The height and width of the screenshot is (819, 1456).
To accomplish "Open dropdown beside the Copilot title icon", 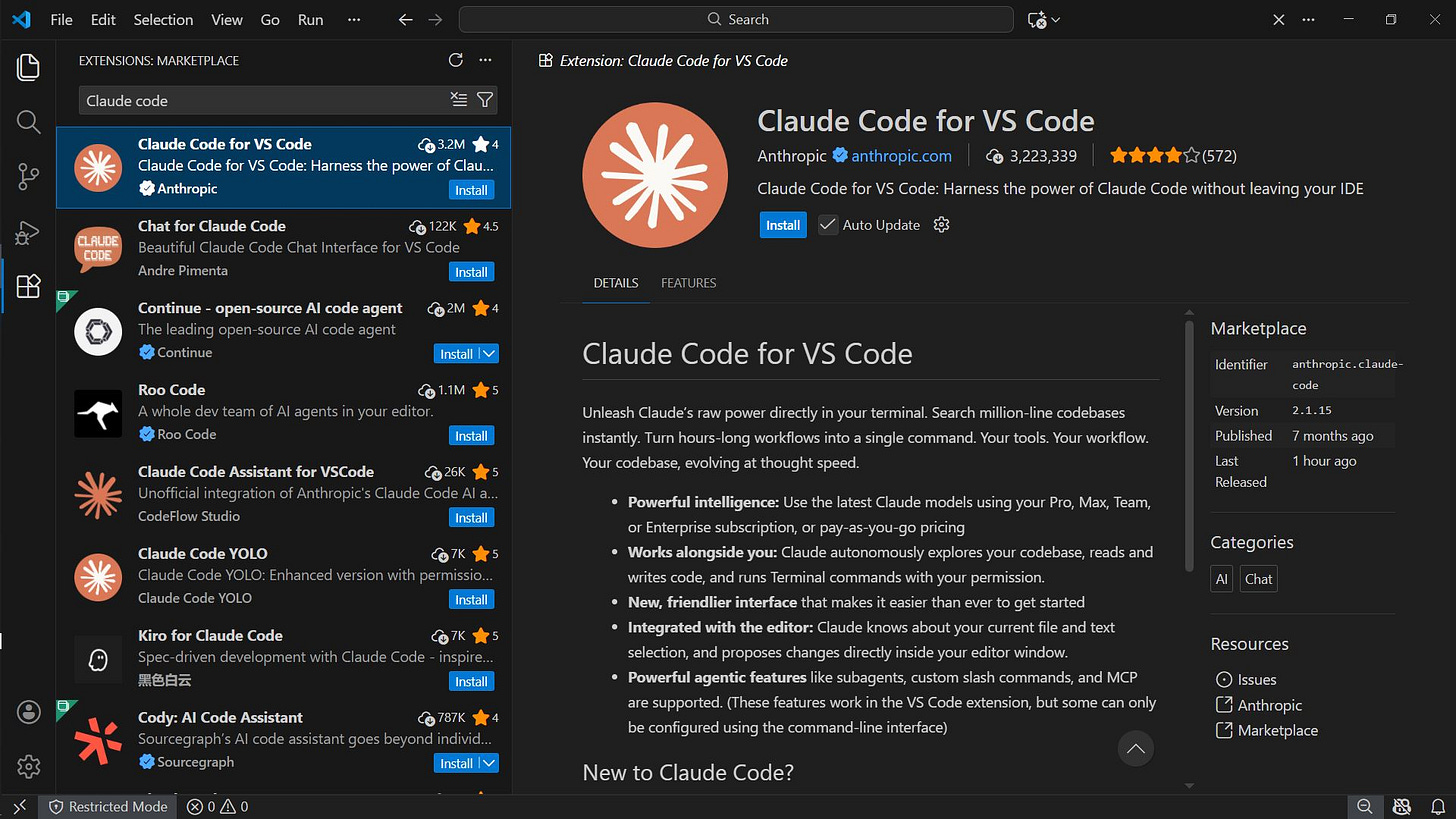I will tap(1056, 19).
